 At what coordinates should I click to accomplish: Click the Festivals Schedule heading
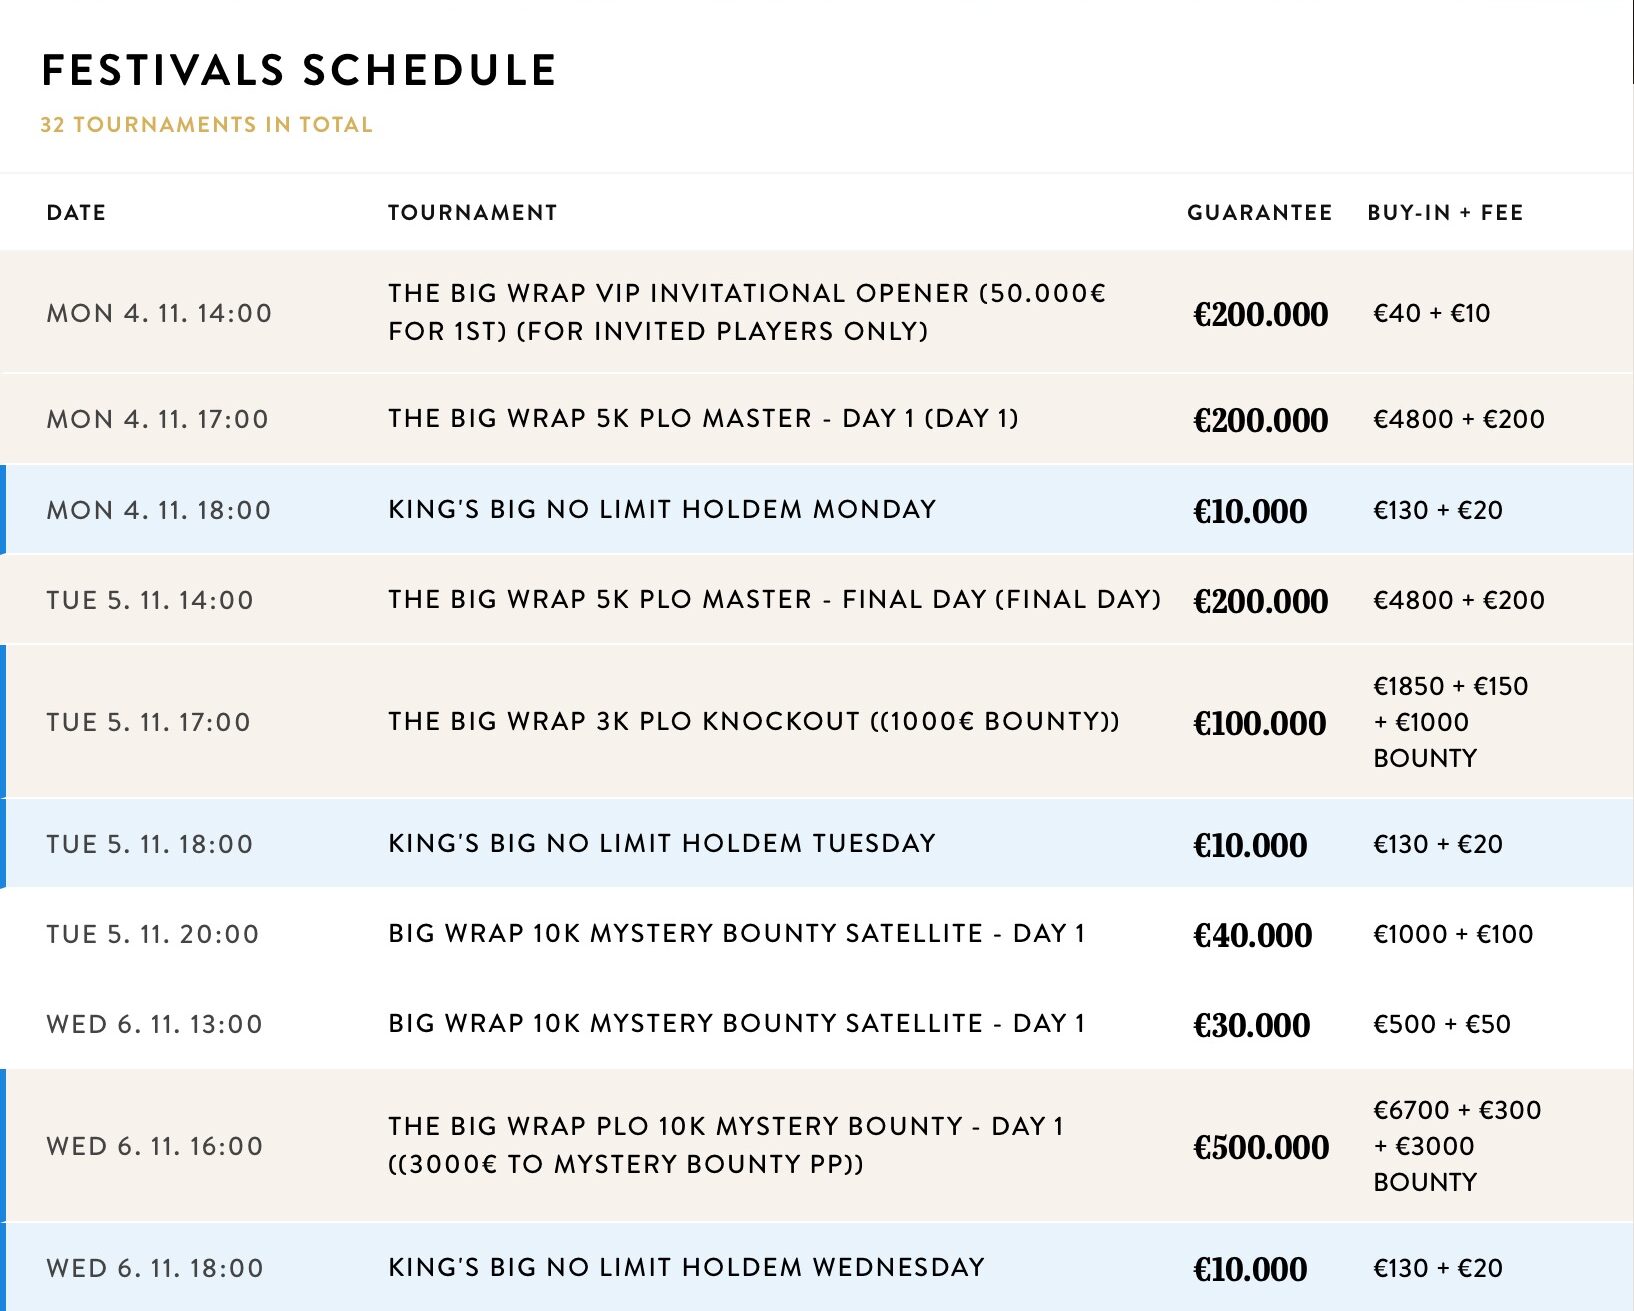point(299,70)
